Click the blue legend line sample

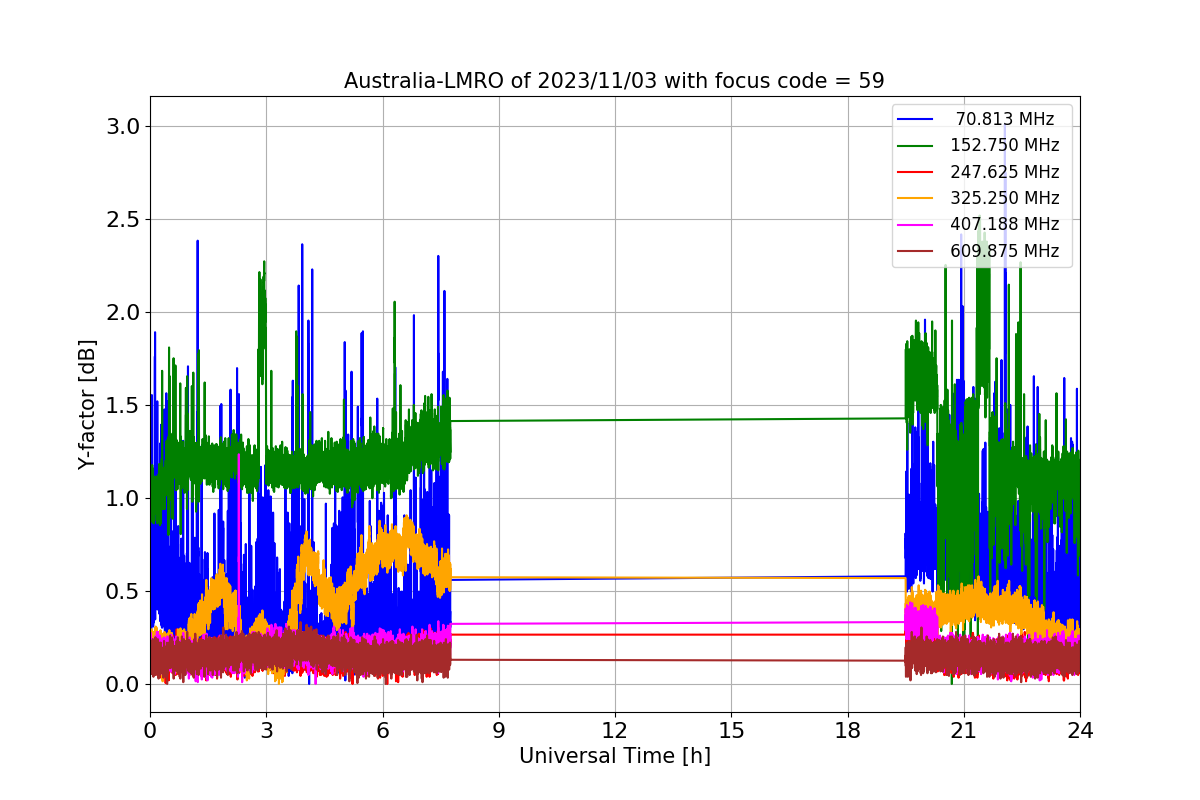(x=916, y=119)
